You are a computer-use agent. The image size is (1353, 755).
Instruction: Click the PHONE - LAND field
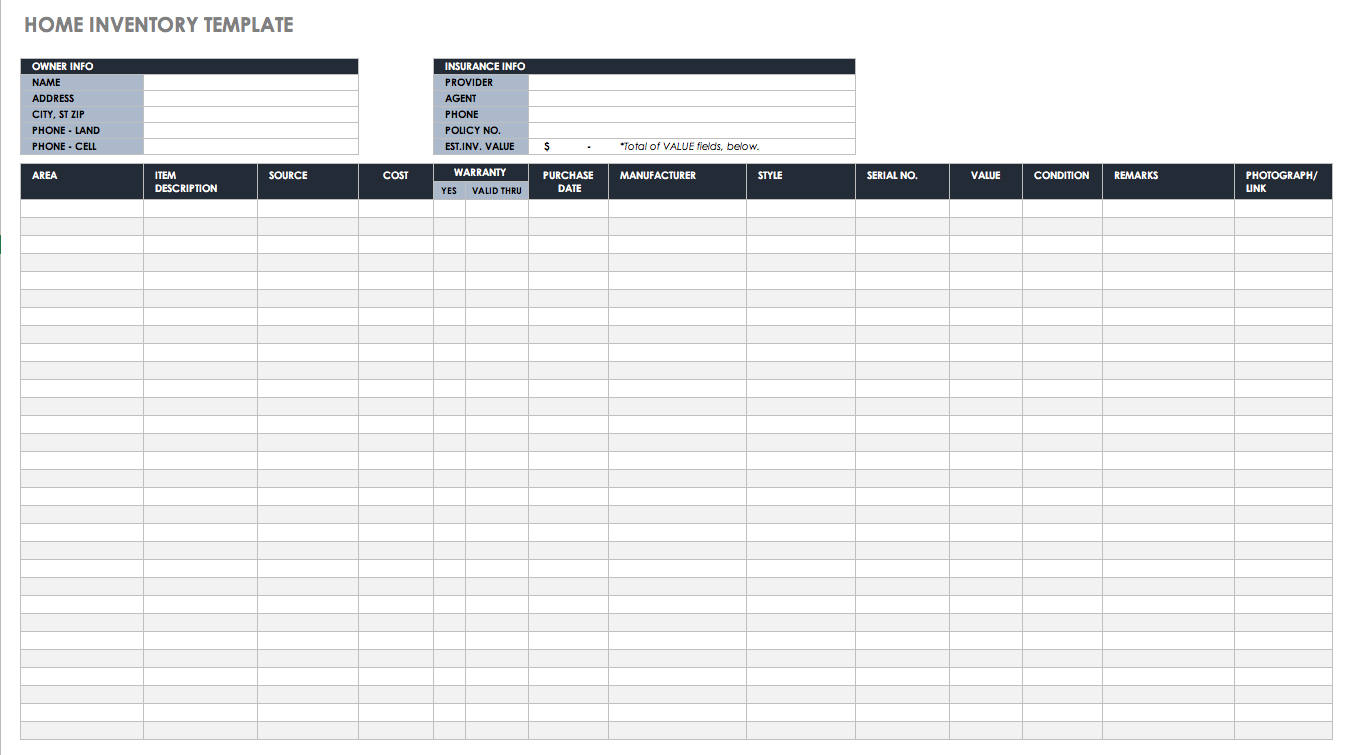250,130
